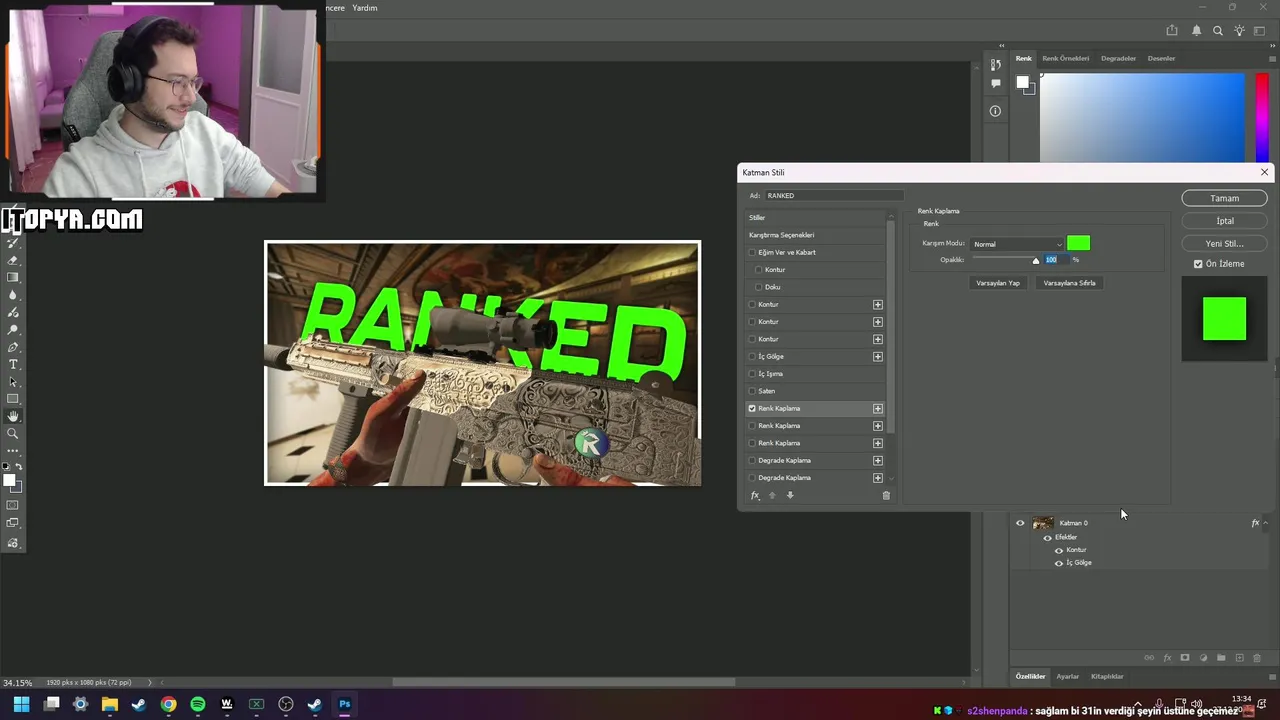
Task: Cancel with the İptal button
Action: pos(1224,221)
